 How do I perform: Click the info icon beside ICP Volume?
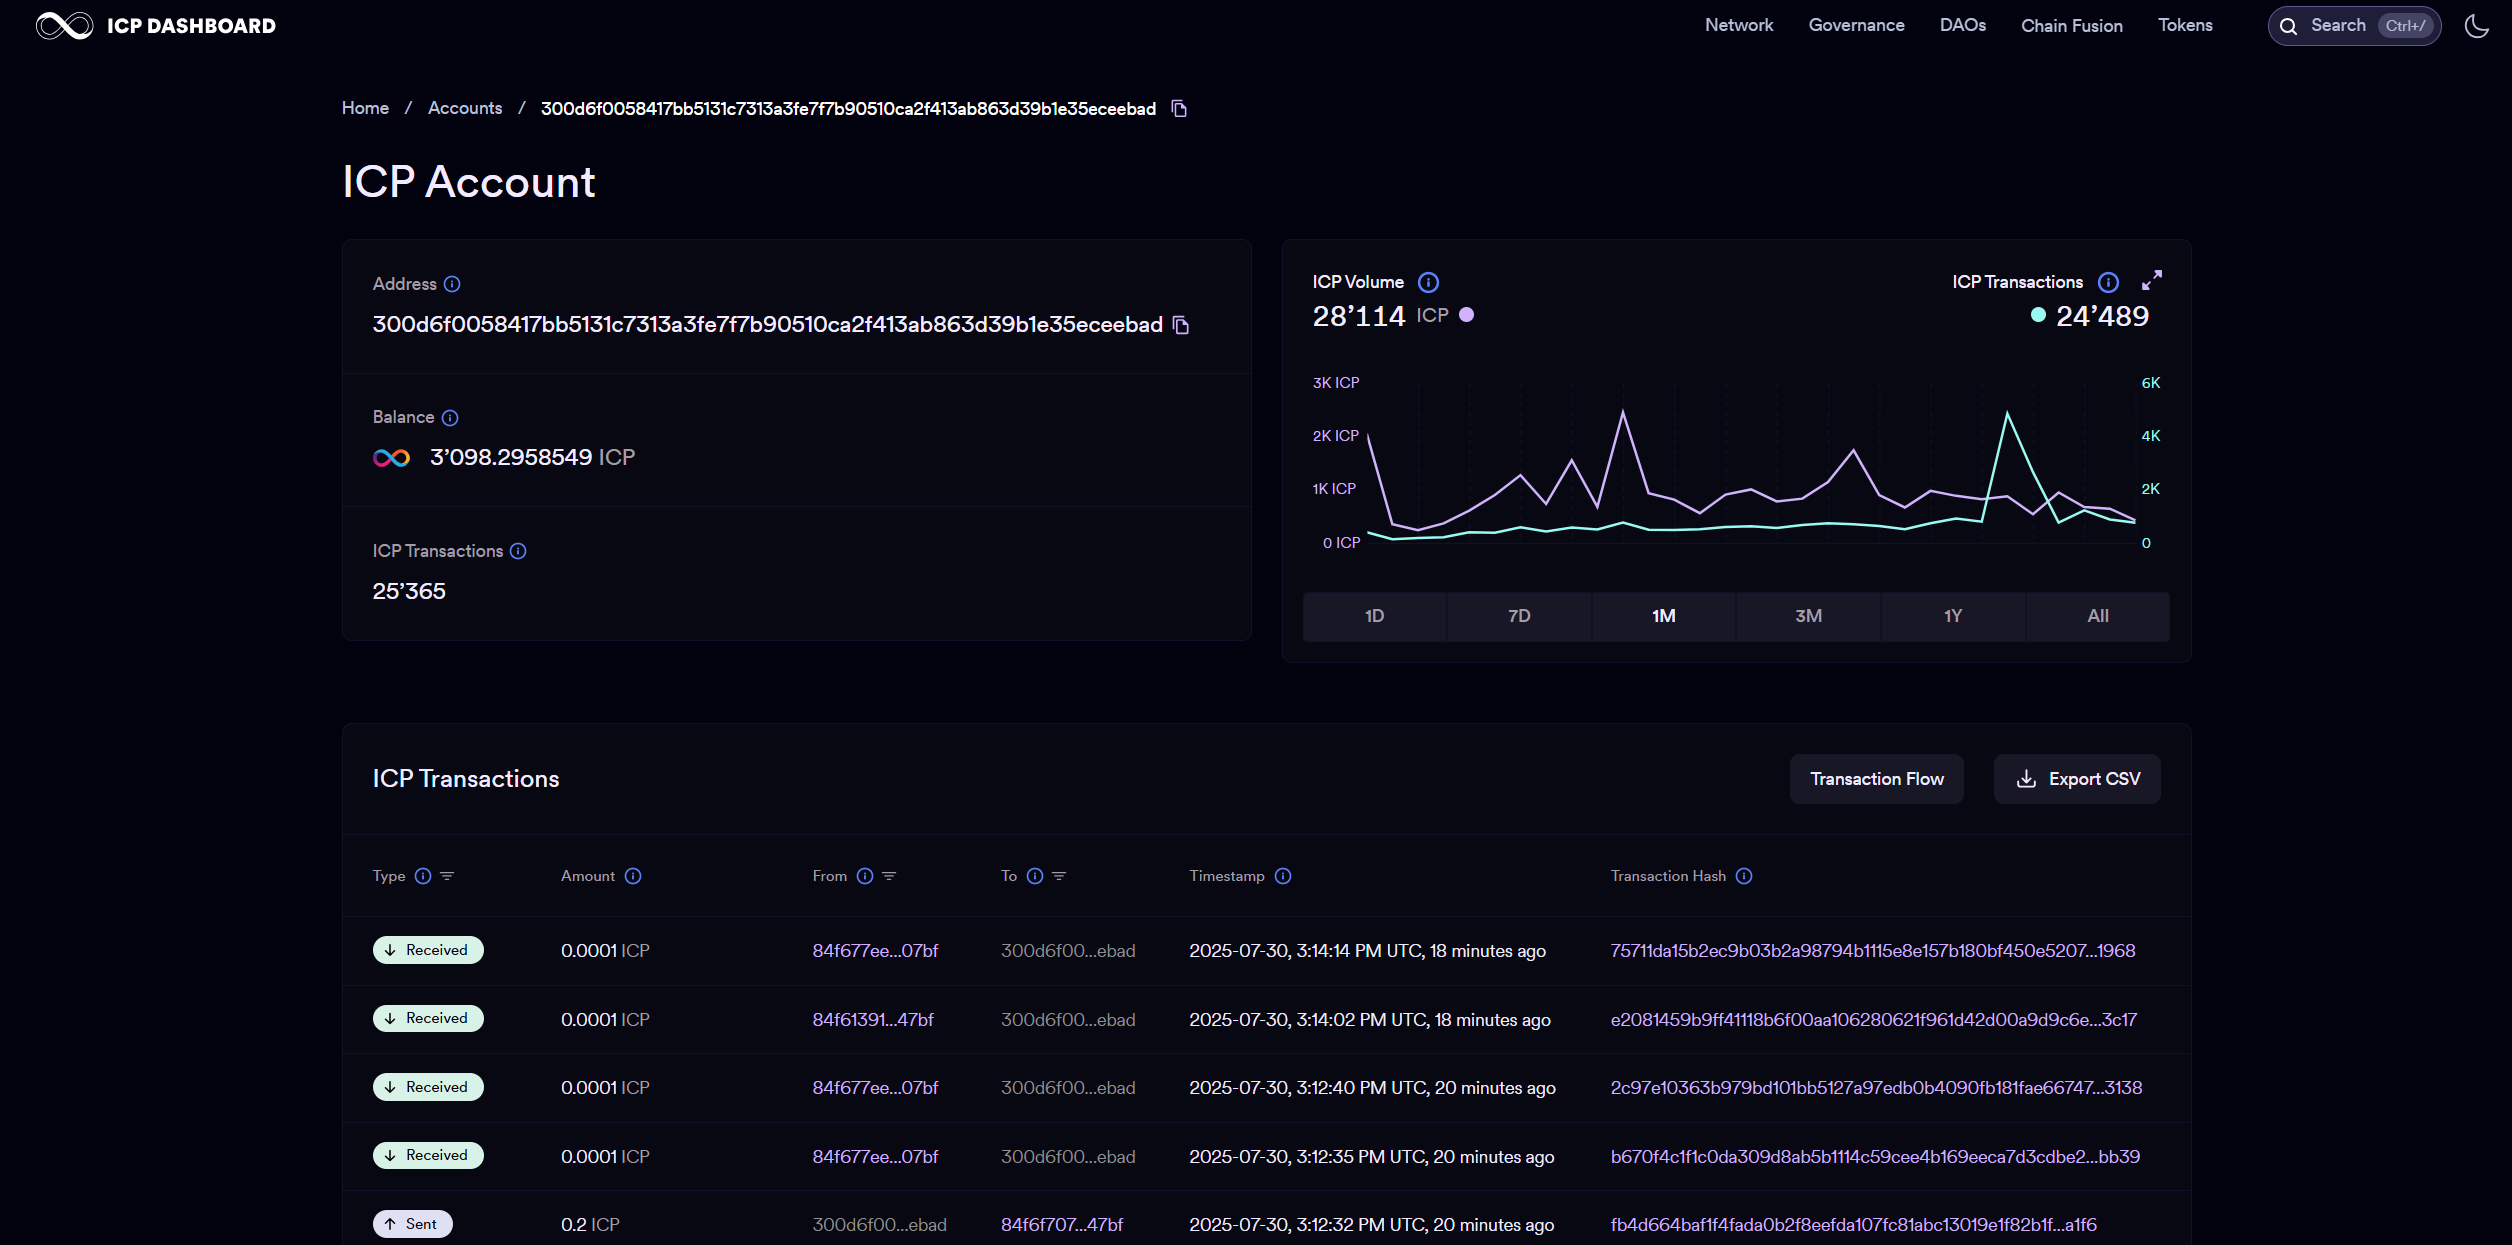[1428, 283]
